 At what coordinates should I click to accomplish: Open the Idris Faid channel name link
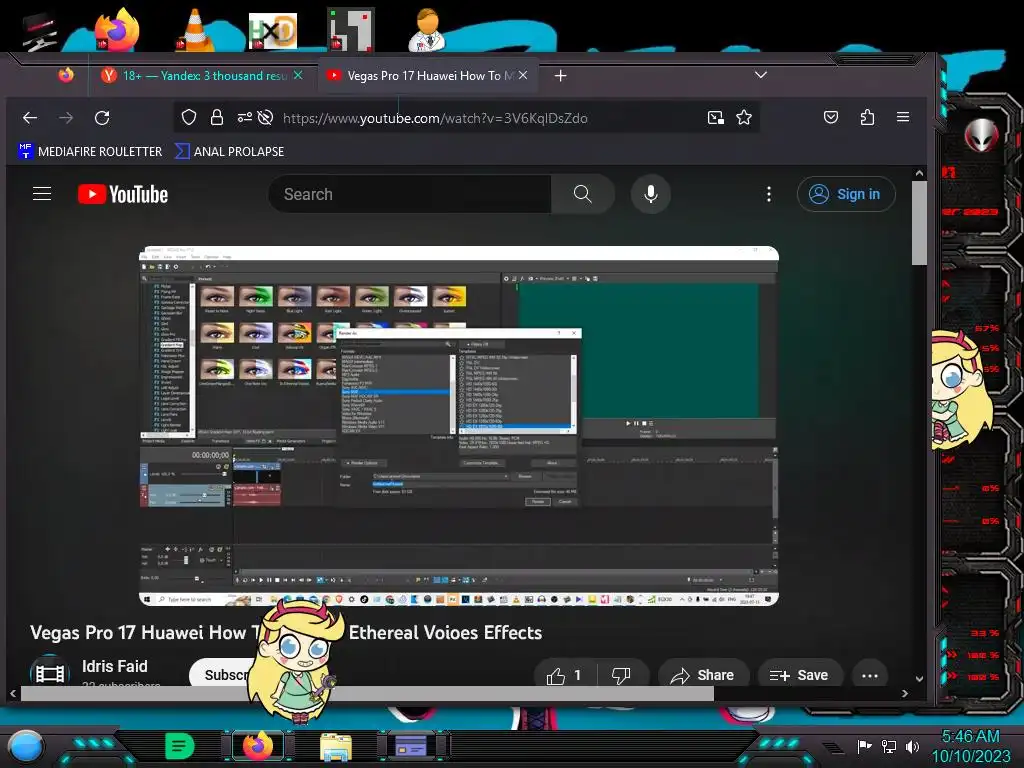click(115, 666)
